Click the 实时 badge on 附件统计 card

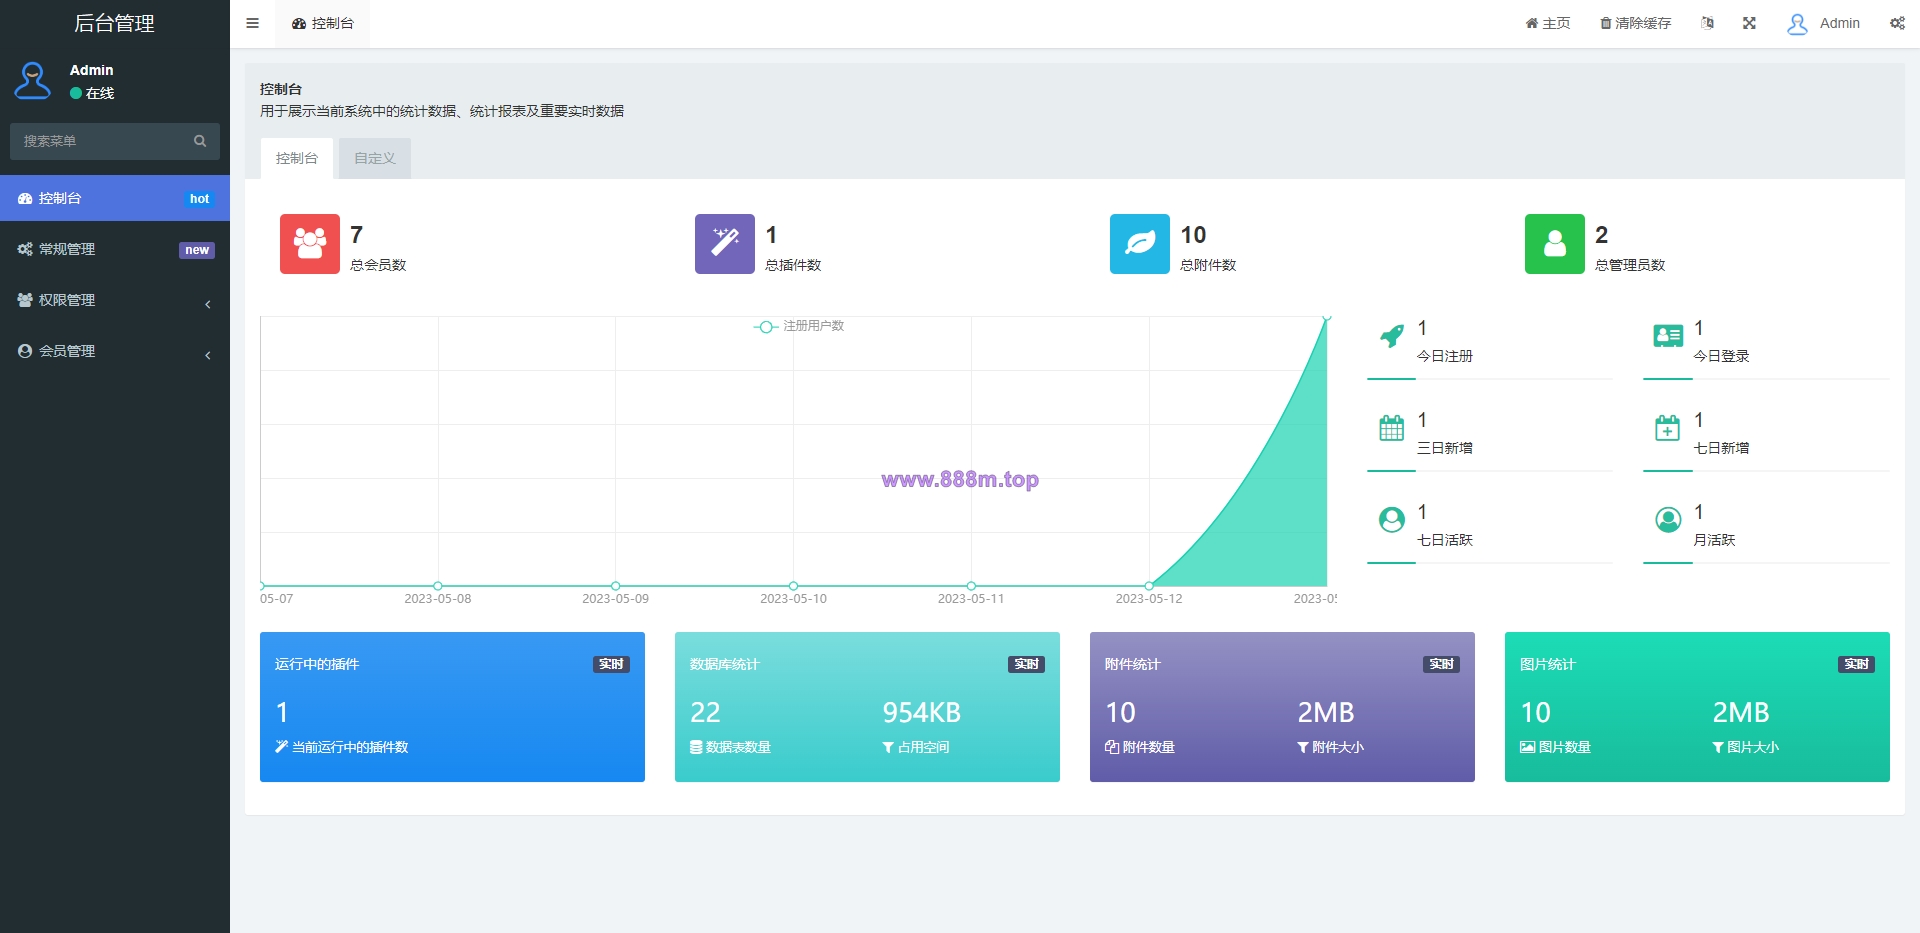[1441, 664]
